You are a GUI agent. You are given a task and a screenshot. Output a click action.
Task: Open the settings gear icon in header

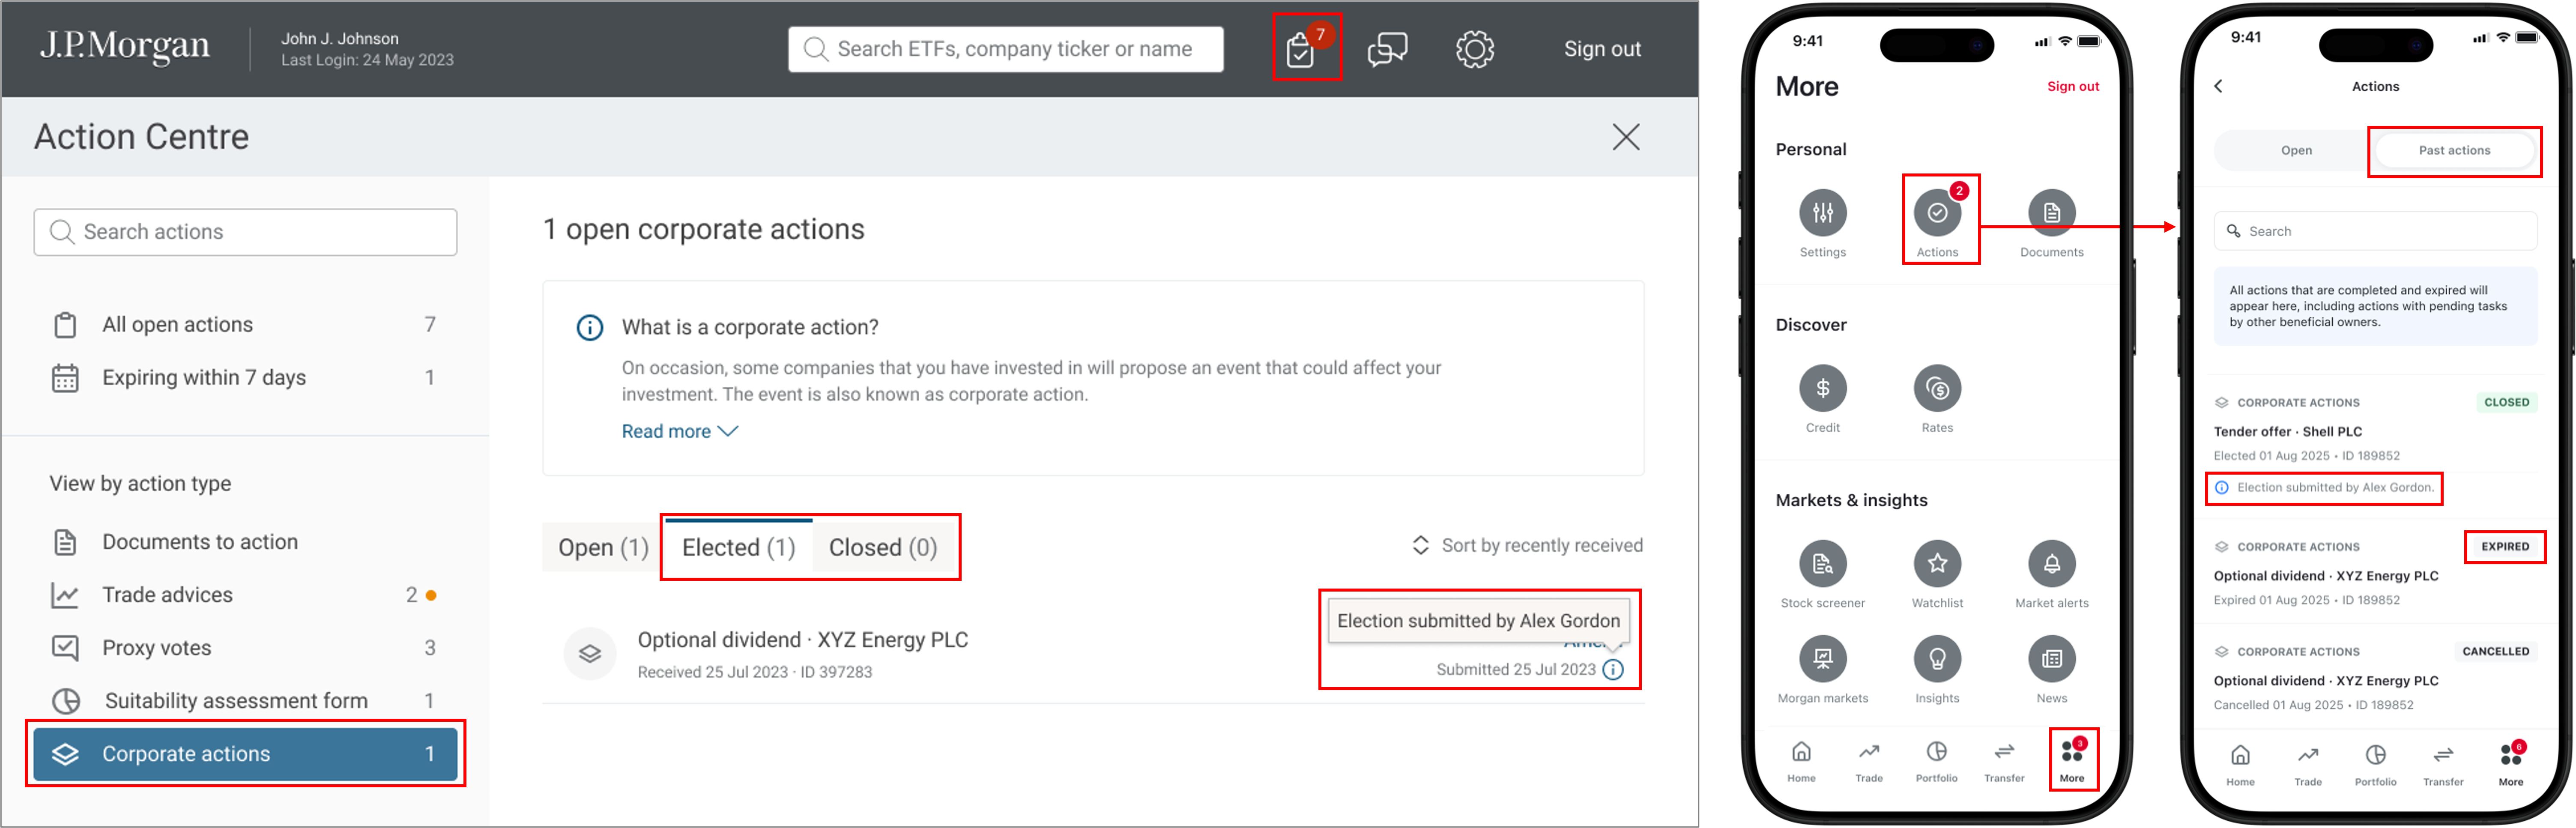click(x=1474, y=48)
